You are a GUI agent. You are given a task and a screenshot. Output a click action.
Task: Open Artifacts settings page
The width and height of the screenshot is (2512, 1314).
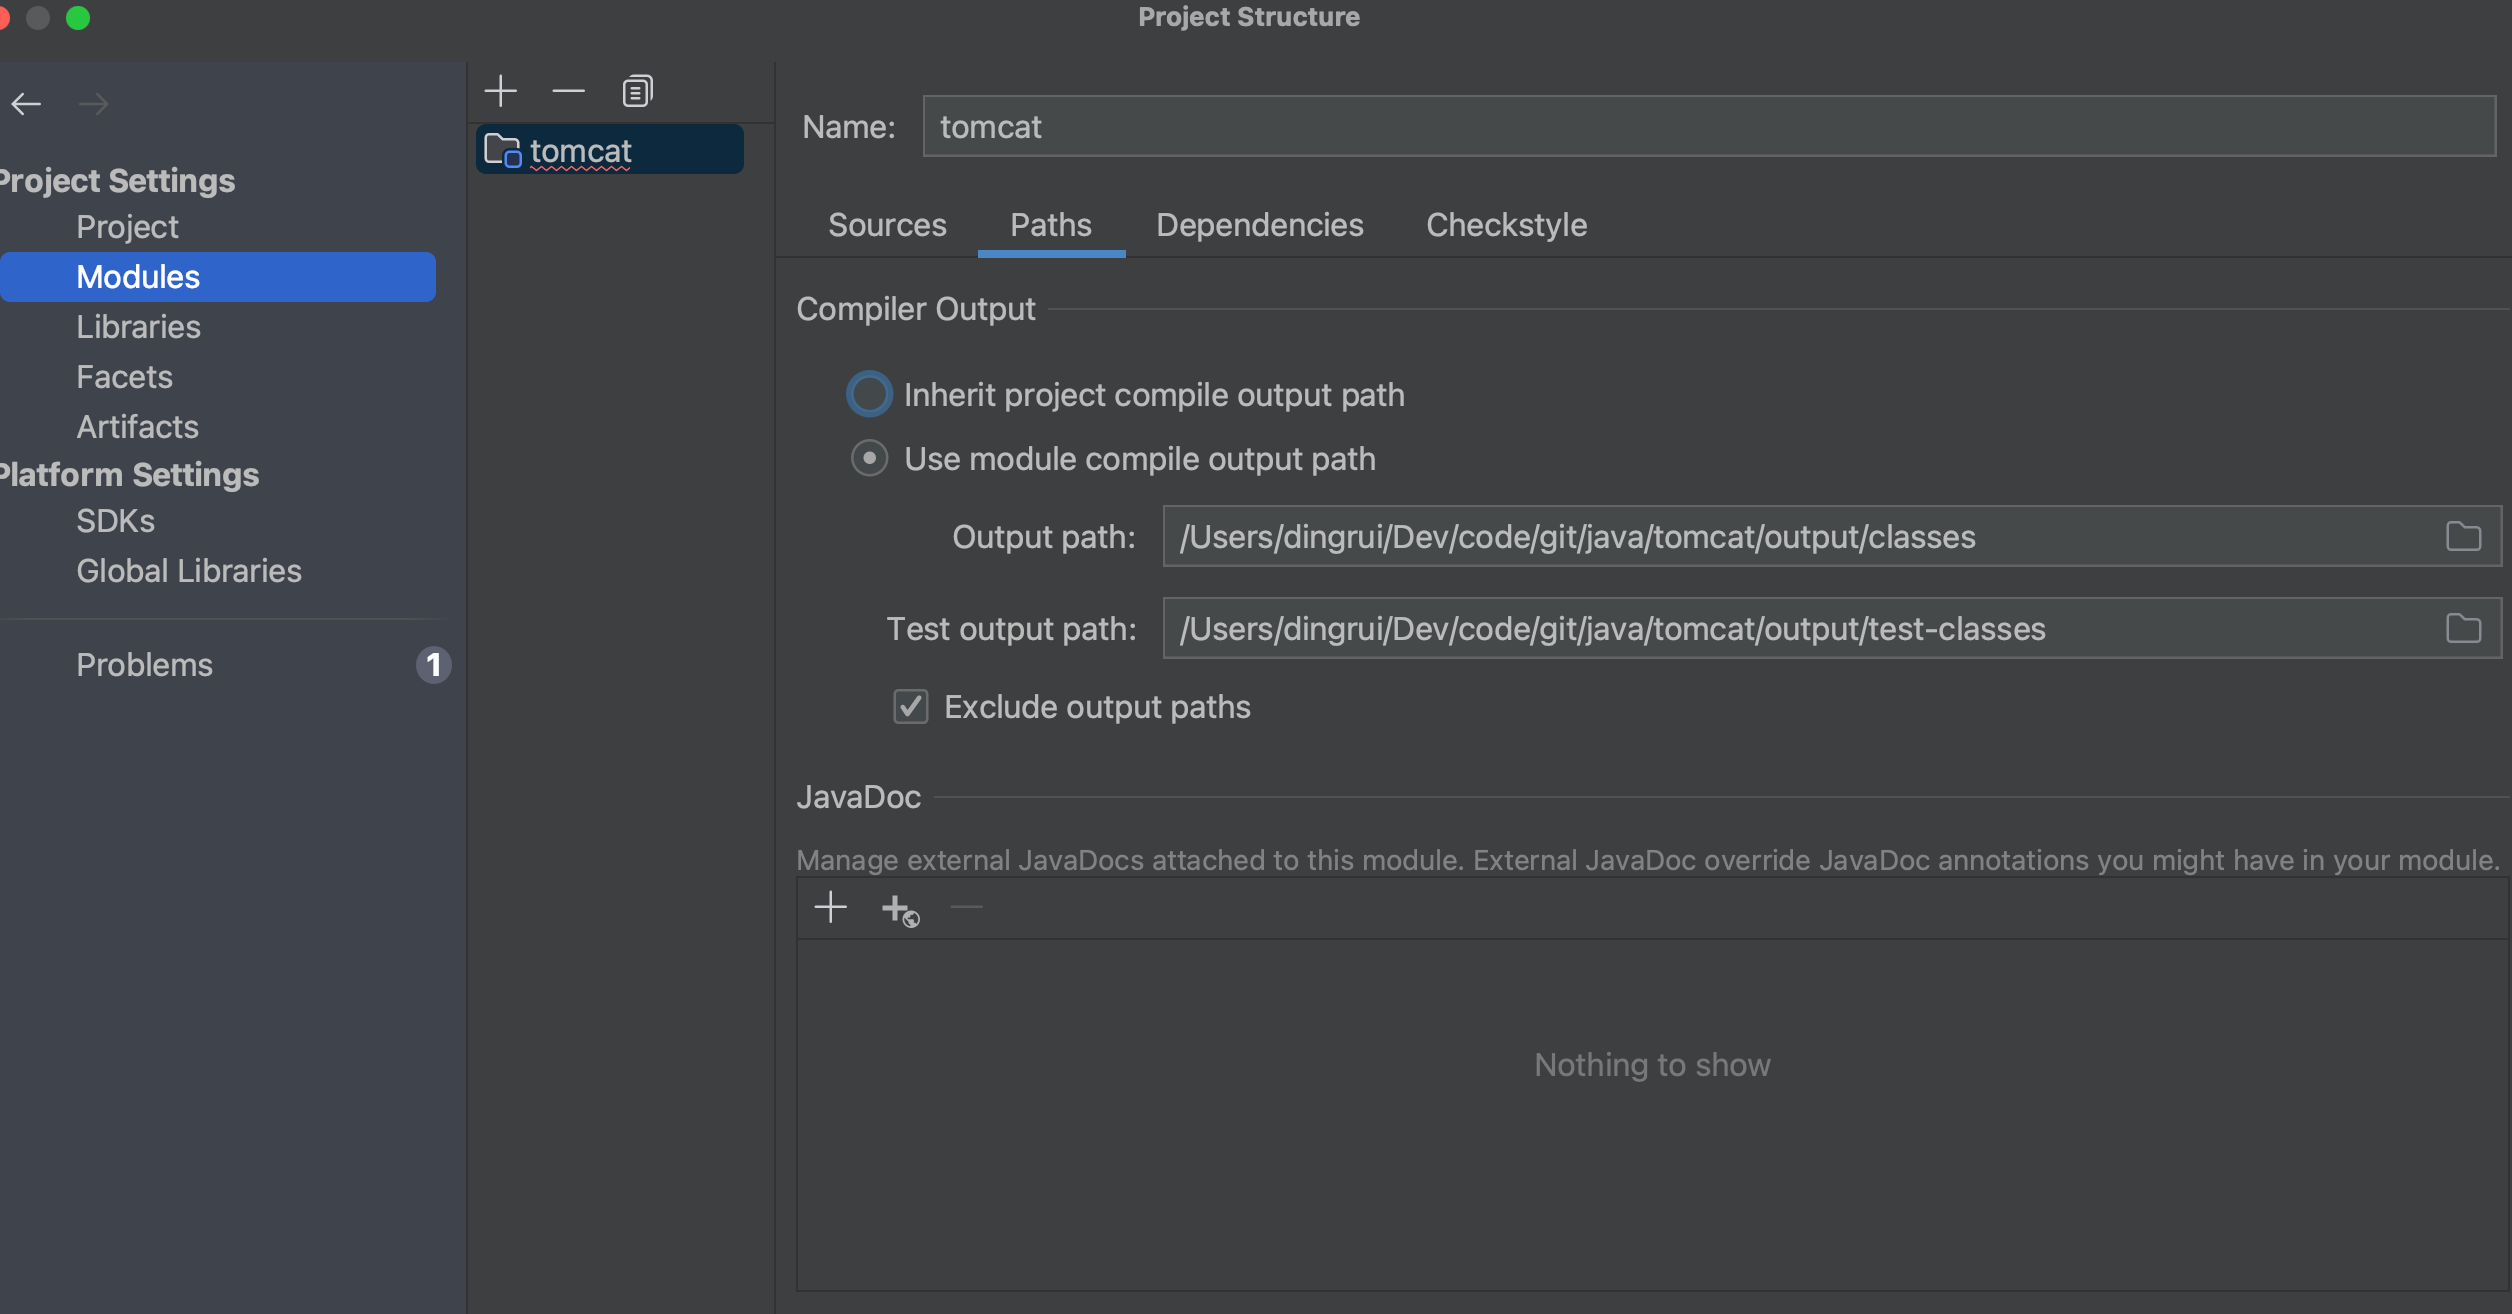click(137, 427)
